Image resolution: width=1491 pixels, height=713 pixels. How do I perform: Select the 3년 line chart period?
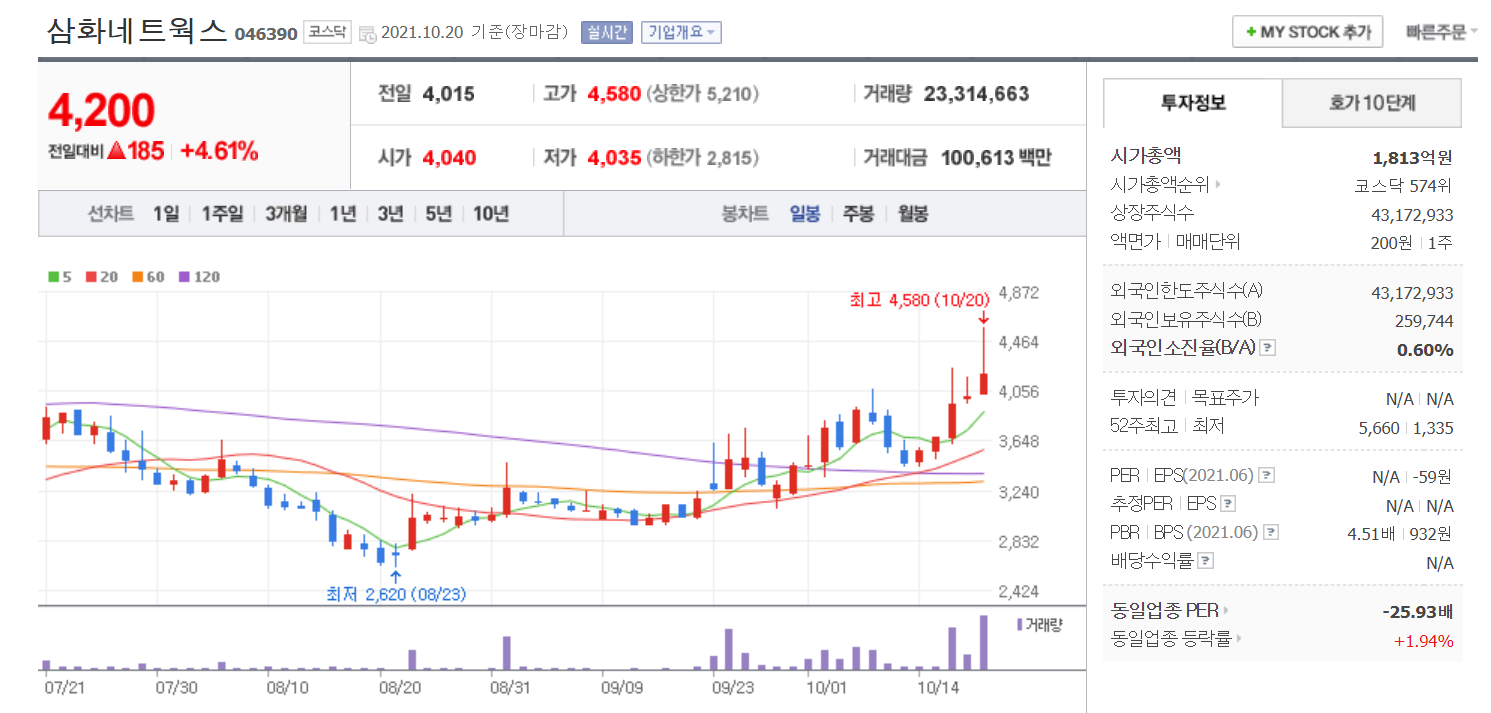click(x=390, y=213)
